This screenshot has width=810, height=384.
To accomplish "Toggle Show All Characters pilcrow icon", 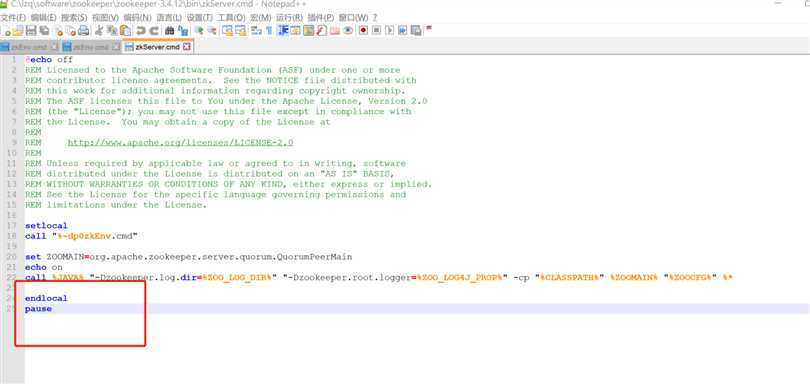I will click(269, 30).
